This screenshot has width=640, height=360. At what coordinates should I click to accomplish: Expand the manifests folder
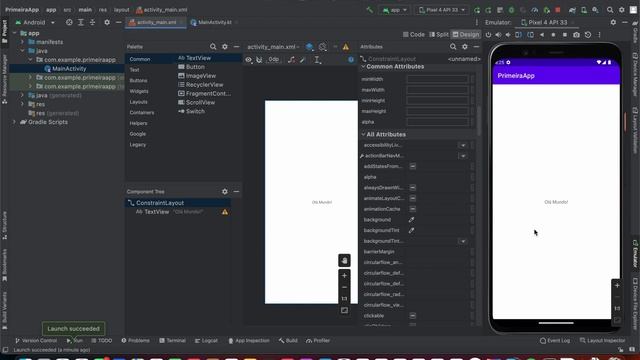coord(22,42)
